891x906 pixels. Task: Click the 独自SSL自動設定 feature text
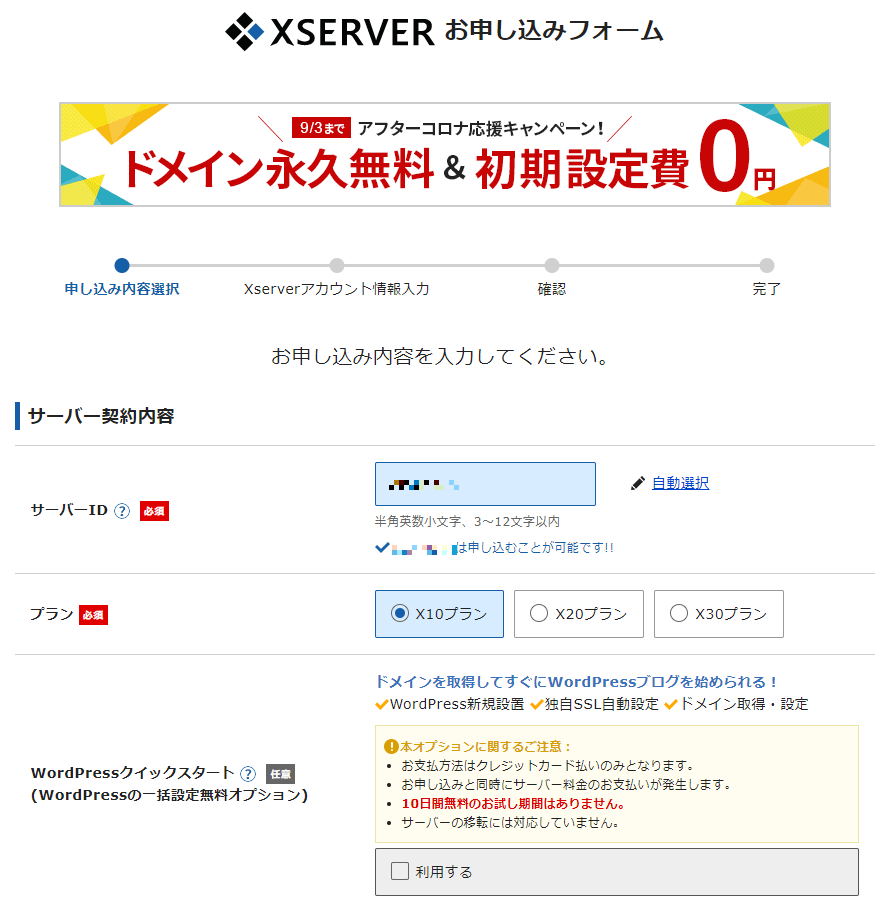tap(602, 704)
